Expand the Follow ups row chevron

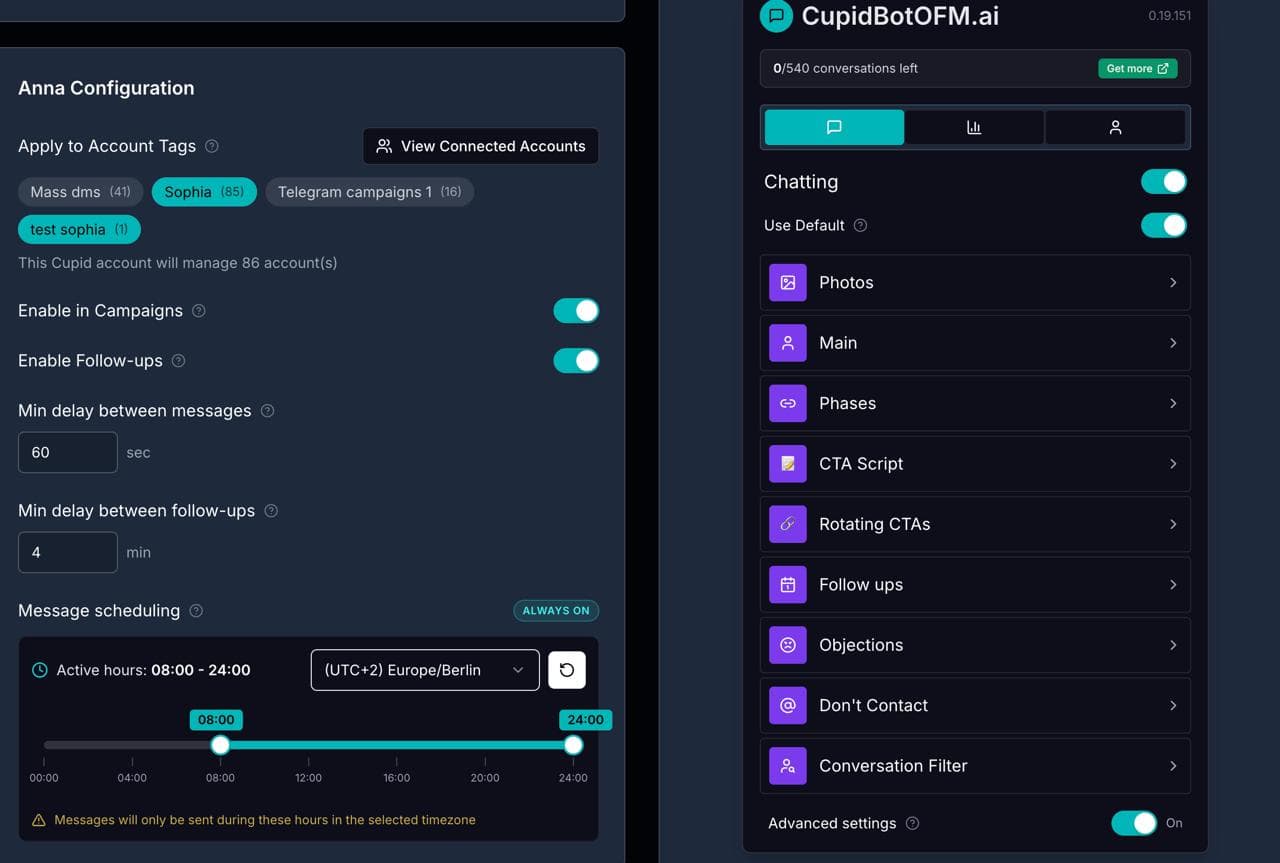point(1173,585)
